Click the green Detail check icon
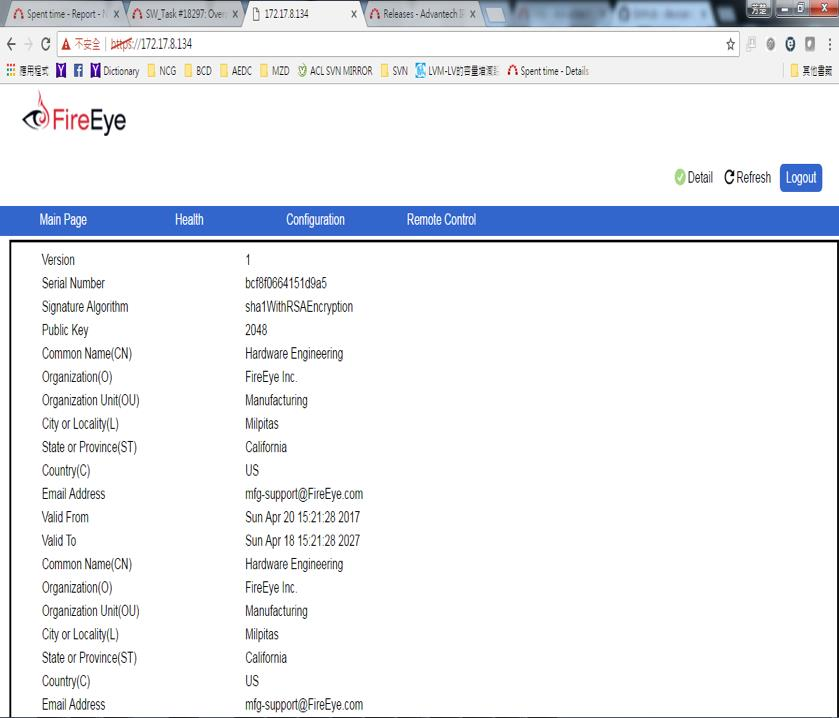The width and height of the screenshot is (839, 718). click(x=680, y=178)
